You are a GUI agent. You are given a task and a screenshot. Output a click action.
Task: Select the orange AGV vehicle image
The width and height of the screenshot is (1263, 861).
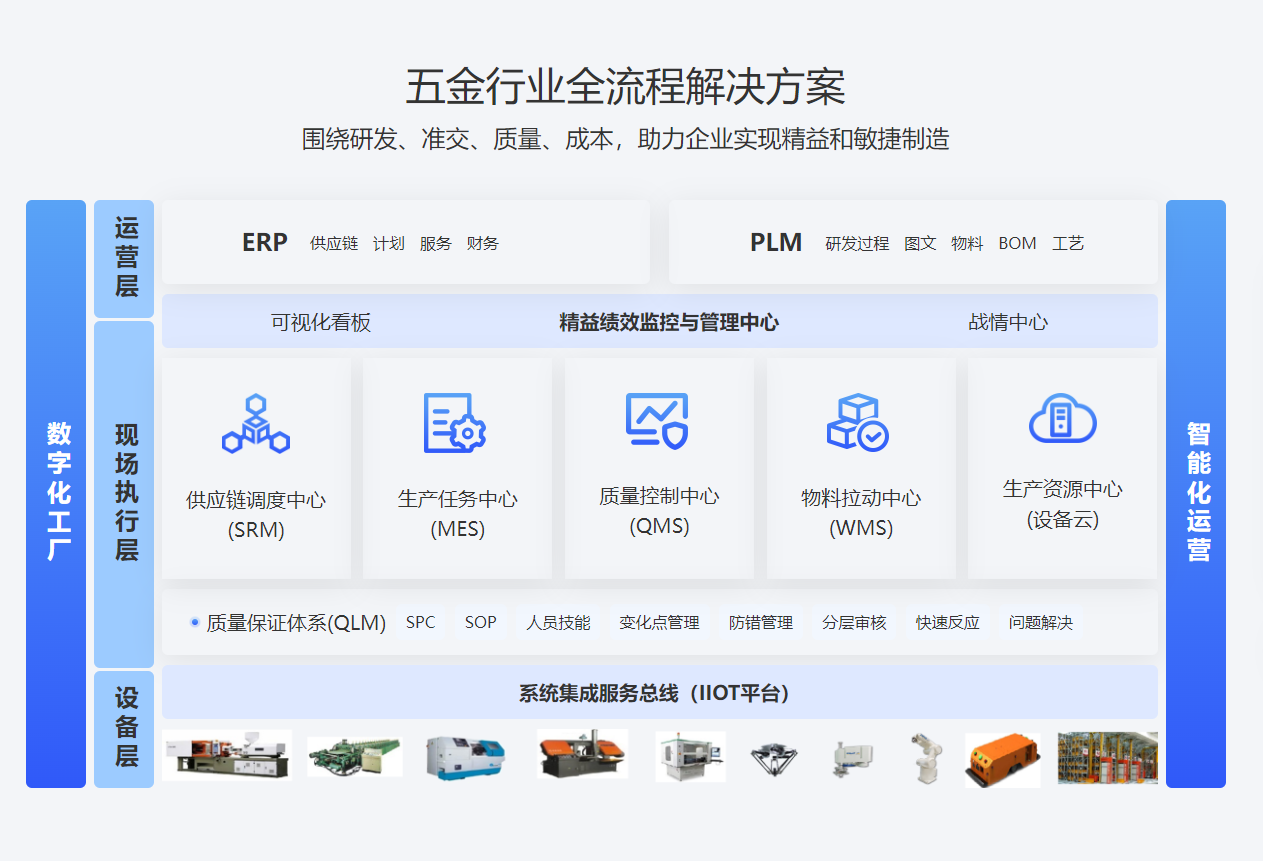tap(1002, 759)
